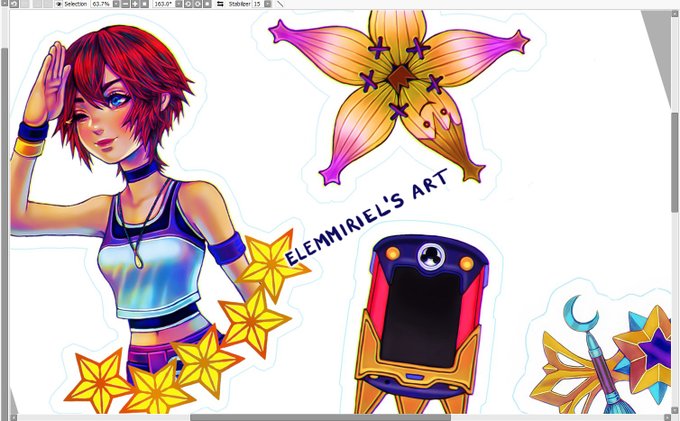Open the zoom percentage dropdown arrow
680x421 pixels.
pos(116,4)
